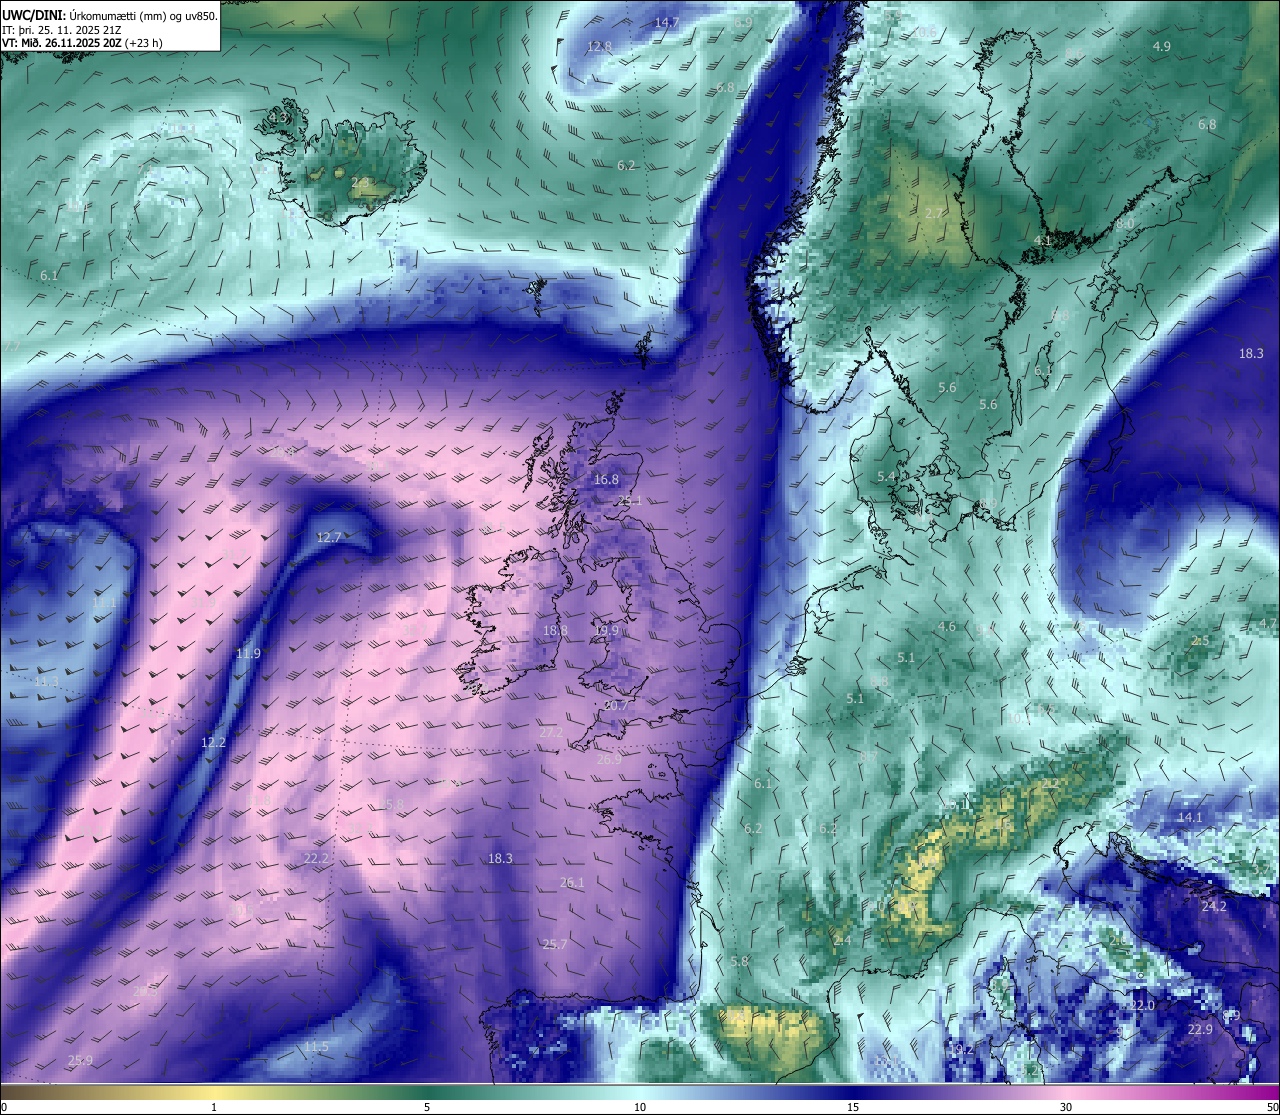Click the 26.9 value in the Channel
This screenshot has width=1280, height=1115.
[609, 760]
